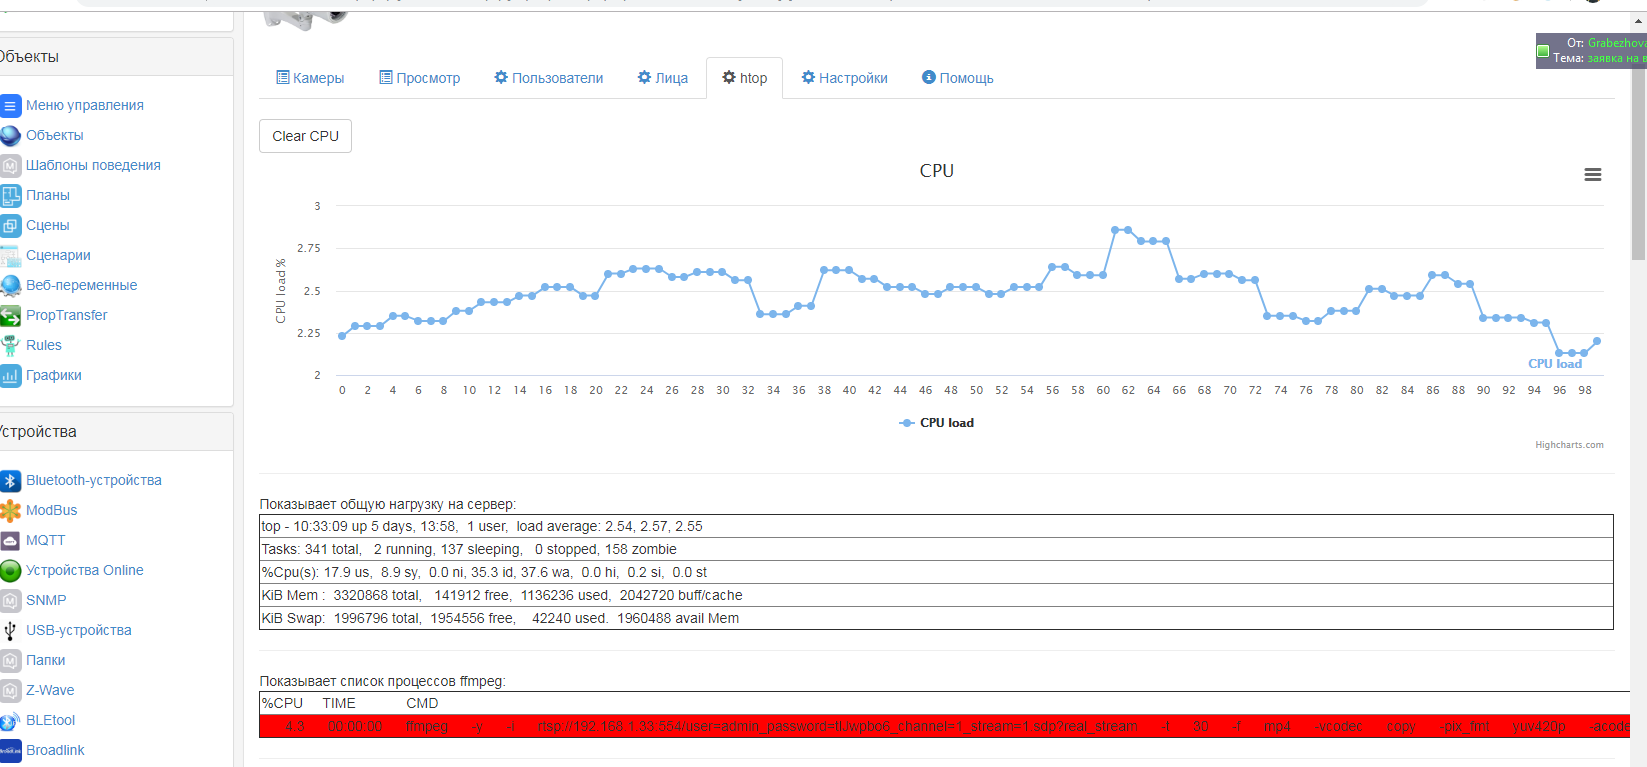
Task: Click the last CPU chart data point
Action: 1597,341
